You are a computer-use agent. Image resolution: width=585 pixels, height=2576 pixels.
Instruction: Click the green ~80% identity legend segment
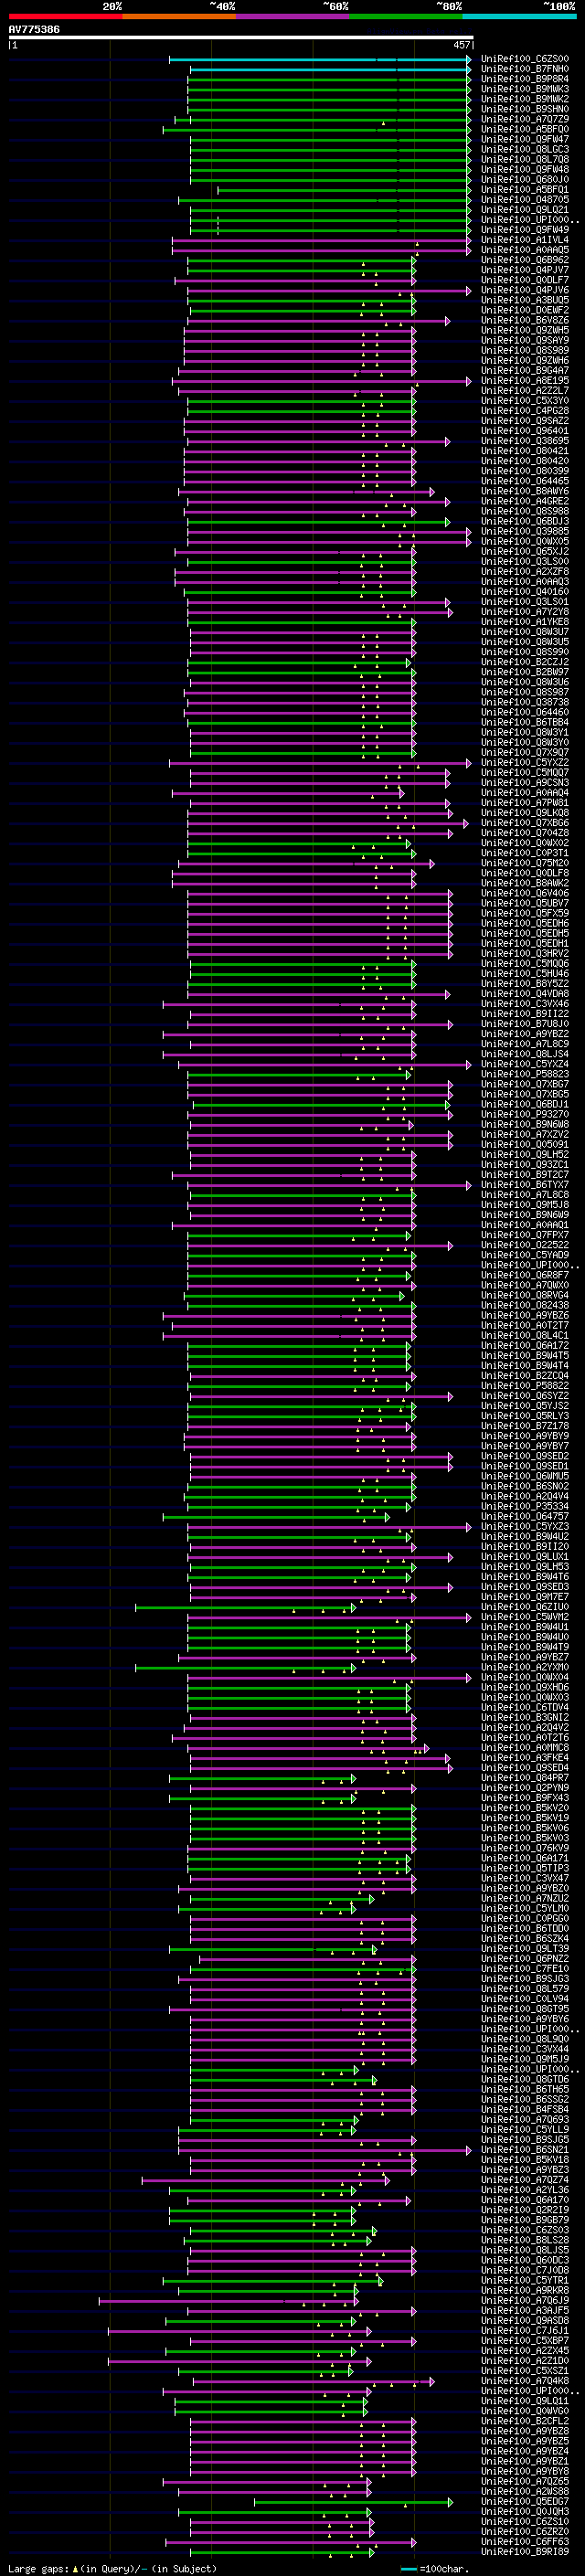pos(406,17)
